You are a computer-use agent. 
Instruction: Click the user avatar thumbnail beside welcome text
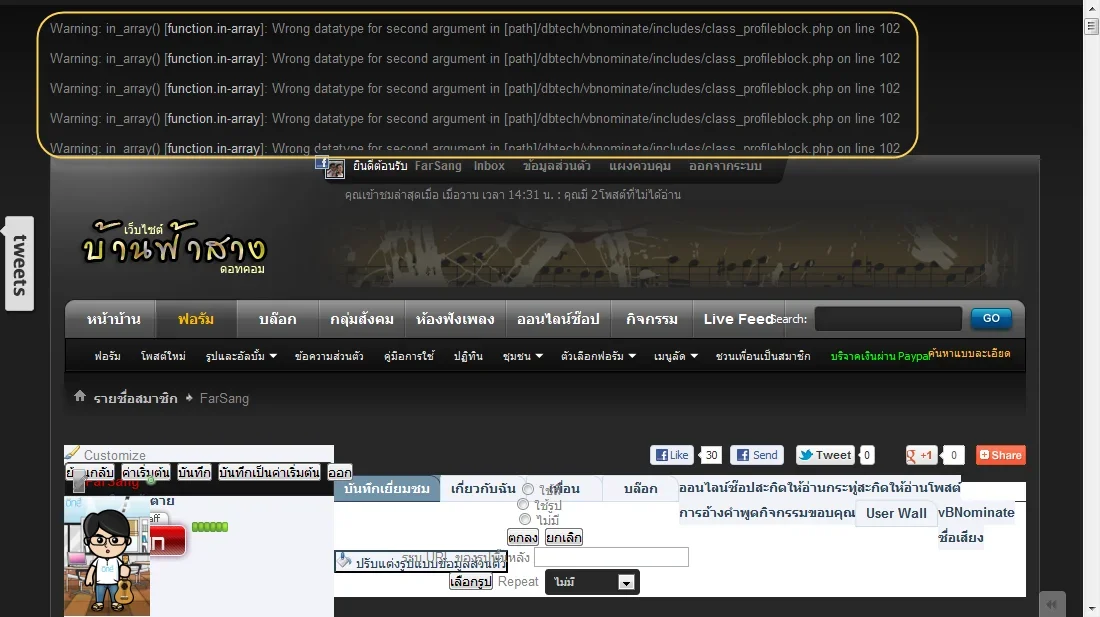tap(335, 169)
